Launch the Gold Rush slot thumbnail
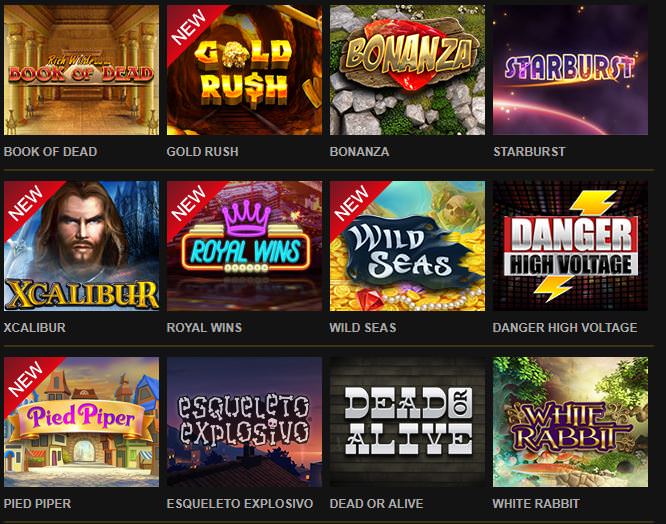The width and height of the screenshot is (666, 524). click(x=244, y=70)
